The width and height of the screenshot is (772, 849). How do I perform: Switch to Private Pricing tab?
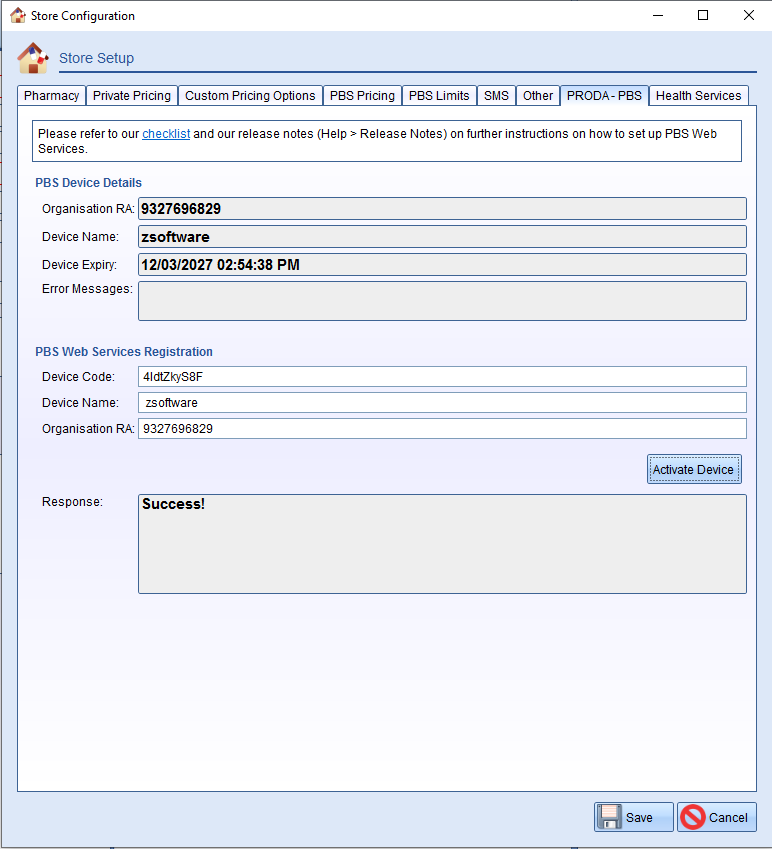132,96
